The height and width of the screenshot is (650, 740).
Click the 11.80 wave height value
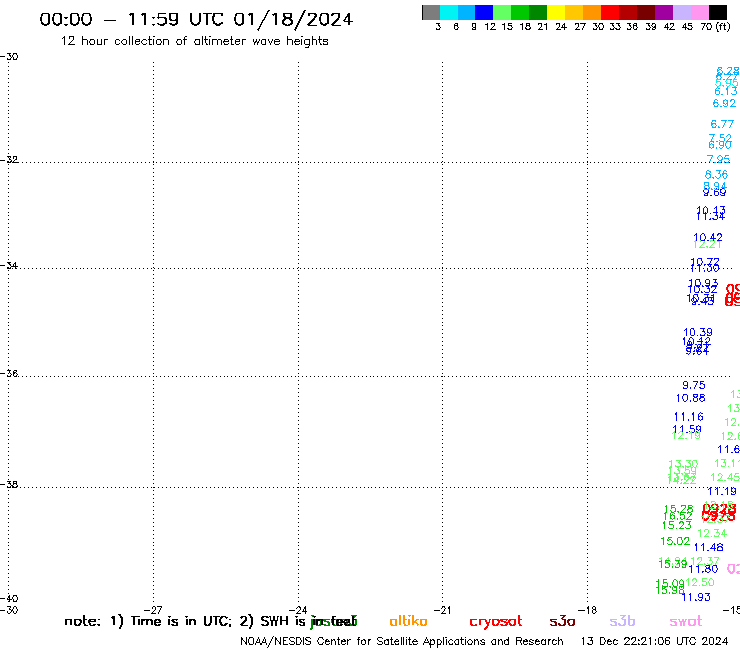click(703, 569)
